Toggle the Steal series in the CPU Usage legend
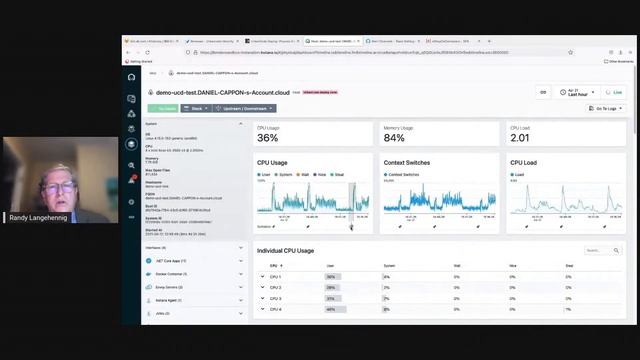Screen dimensions: 640x360 [337, 175]
